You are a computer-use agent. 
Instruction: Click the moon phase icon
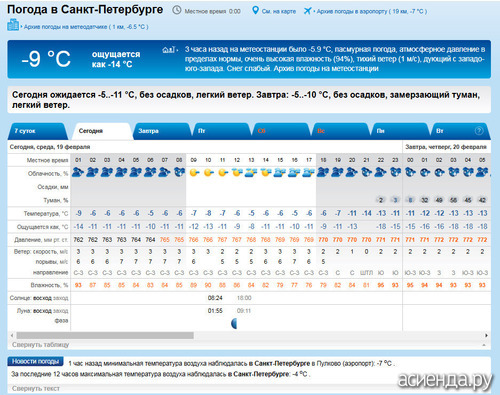tap(234, 323)
